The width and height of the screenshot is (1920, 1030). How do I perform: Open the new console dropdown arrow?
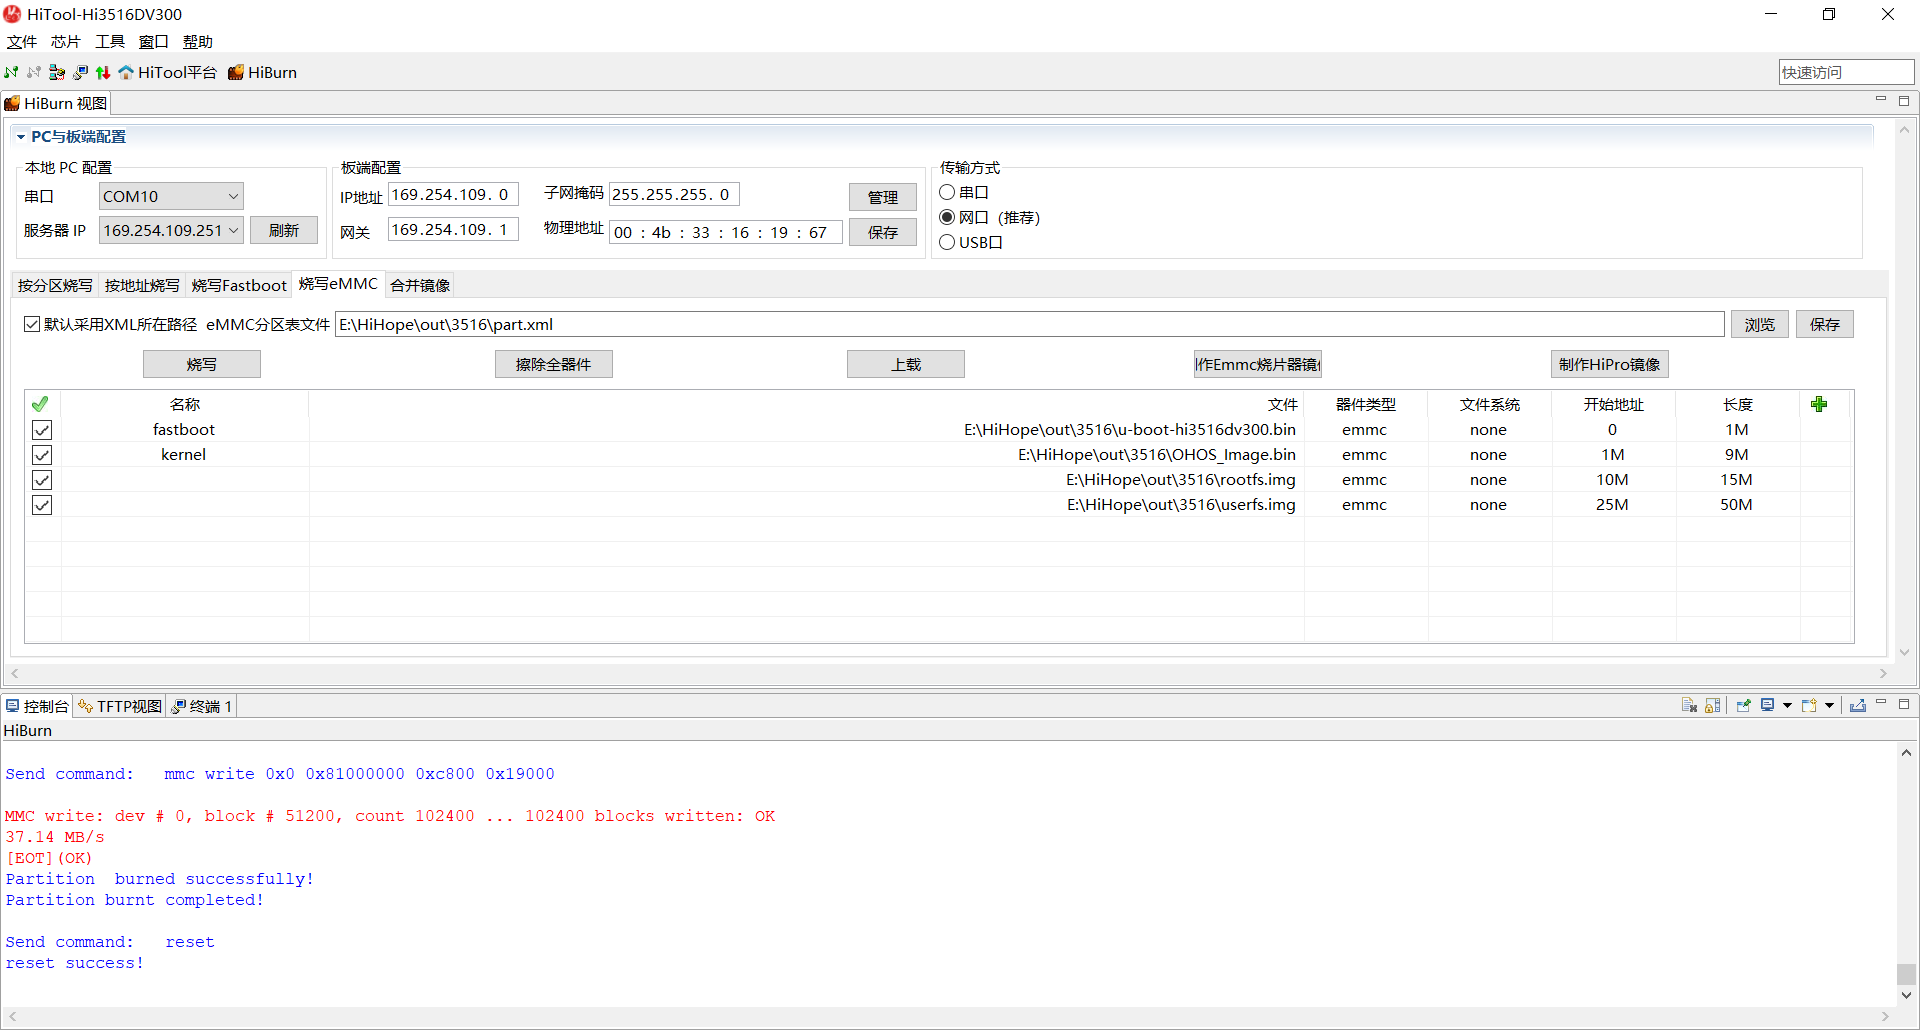pos(1830,705)
